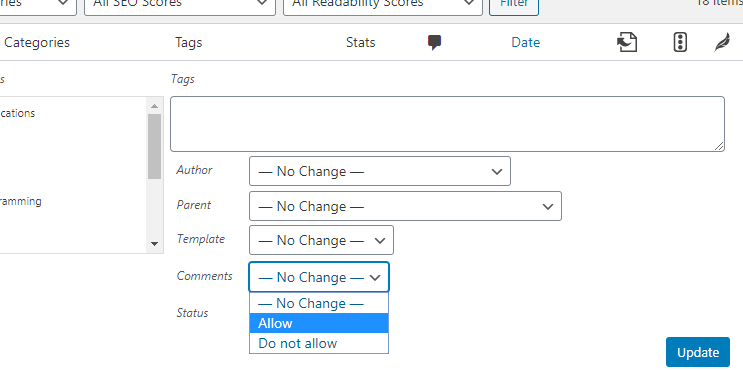Open the All SEO Scores dropdown
Viewport: 743px width, 370px height.
tap(180, 5)
